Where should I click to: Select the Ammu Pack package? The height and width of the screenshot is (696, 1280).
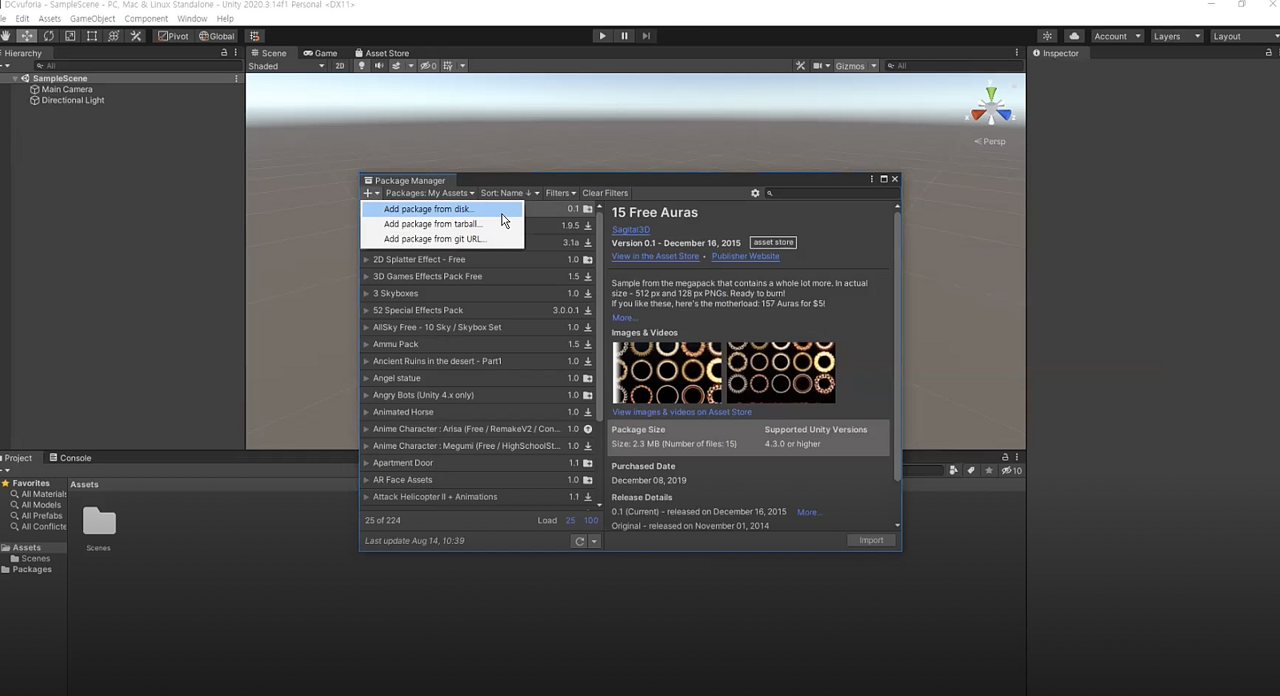point(479,344)
